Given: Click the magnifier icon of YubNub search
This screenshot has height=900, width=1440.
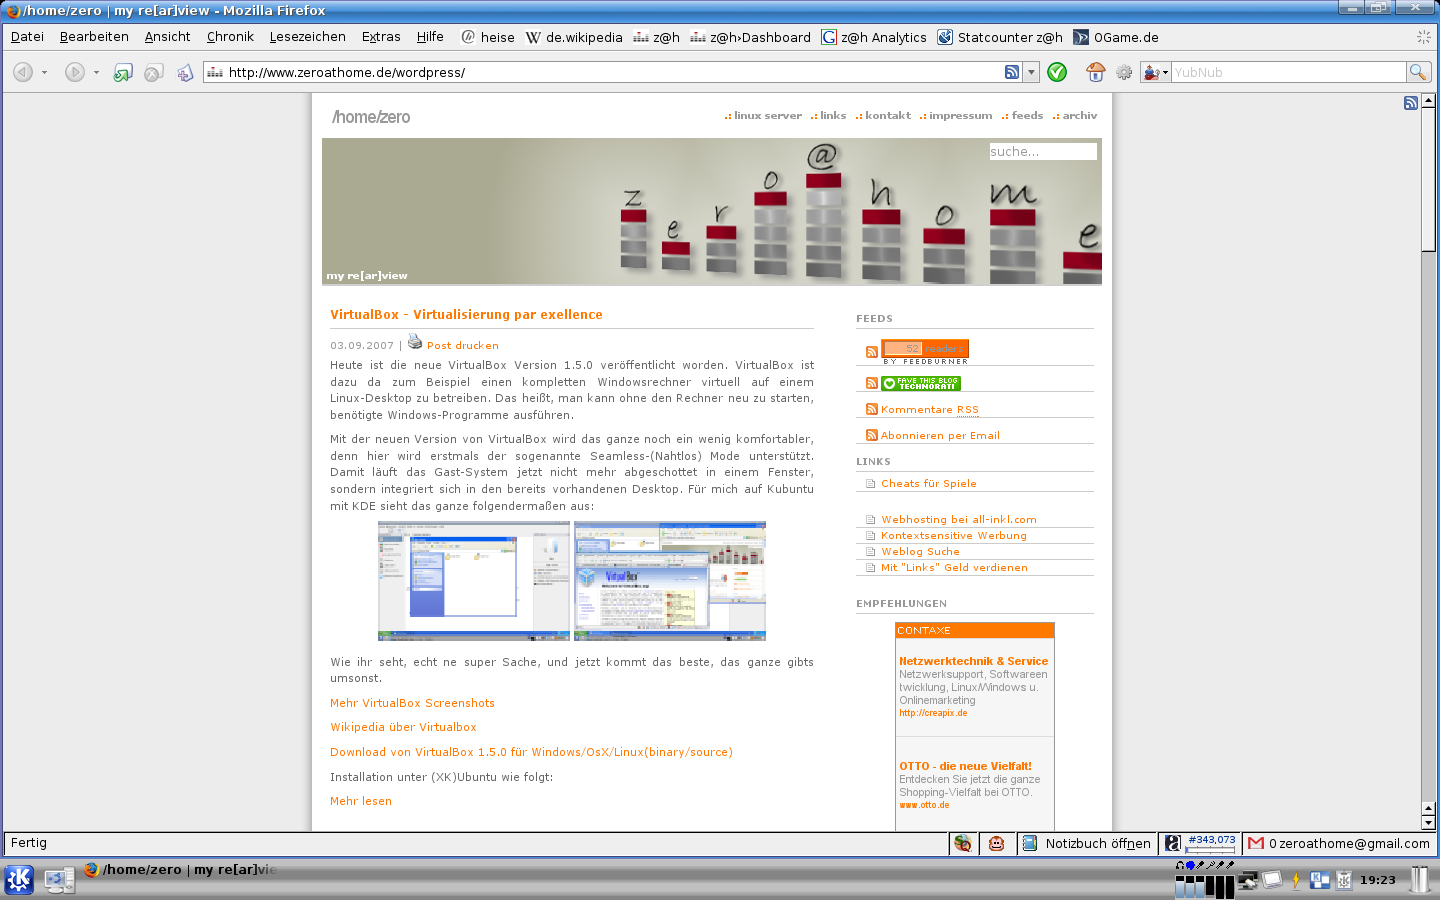Looking at the screenshot, I should click(1417, 72).
